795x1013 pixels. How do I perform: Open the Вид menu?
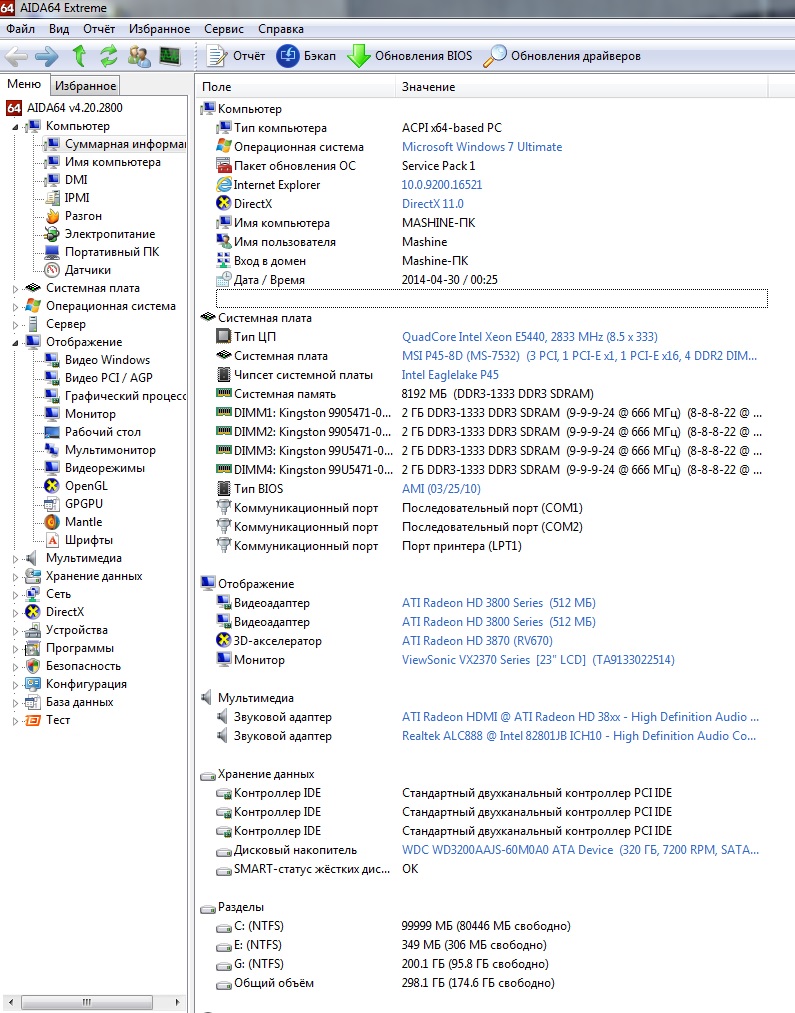point(59,29)
